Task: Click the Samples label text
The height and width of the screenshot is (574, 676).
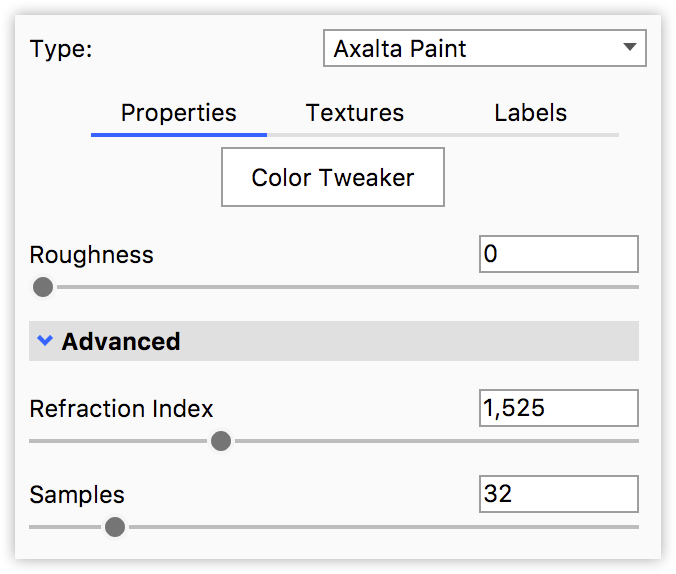Action: 77,495
